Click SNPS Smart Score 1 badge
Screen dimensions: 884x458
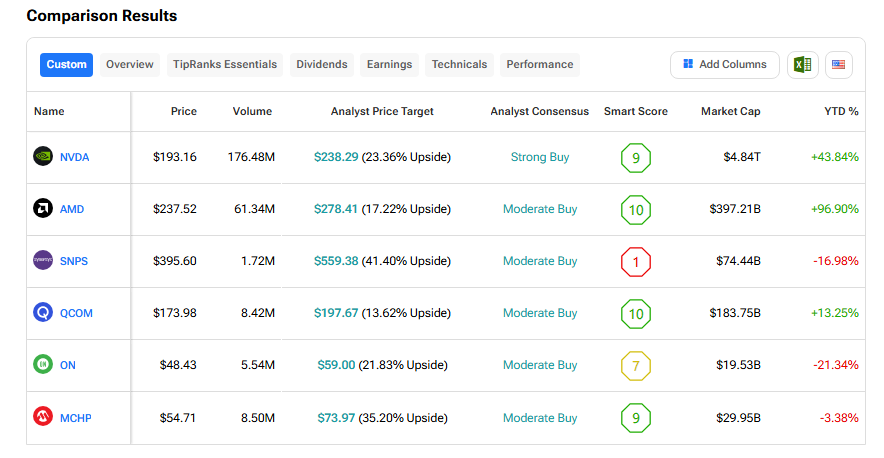click(635, 261)
